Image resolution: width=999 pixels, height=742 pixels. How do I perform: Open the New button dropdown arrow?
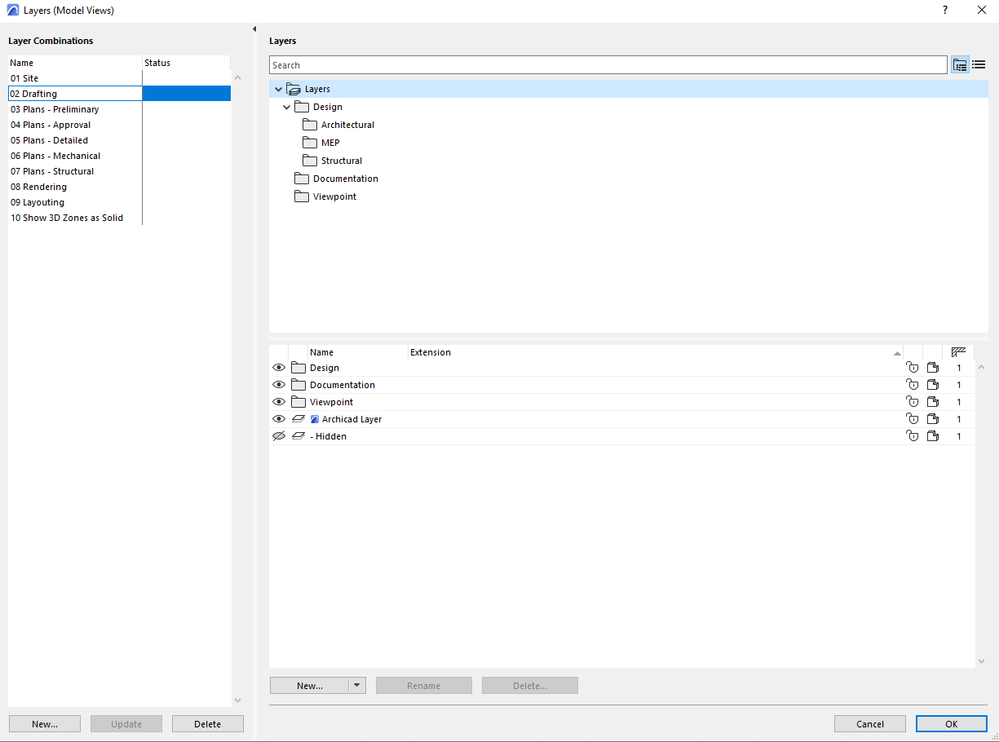point(358,685)
